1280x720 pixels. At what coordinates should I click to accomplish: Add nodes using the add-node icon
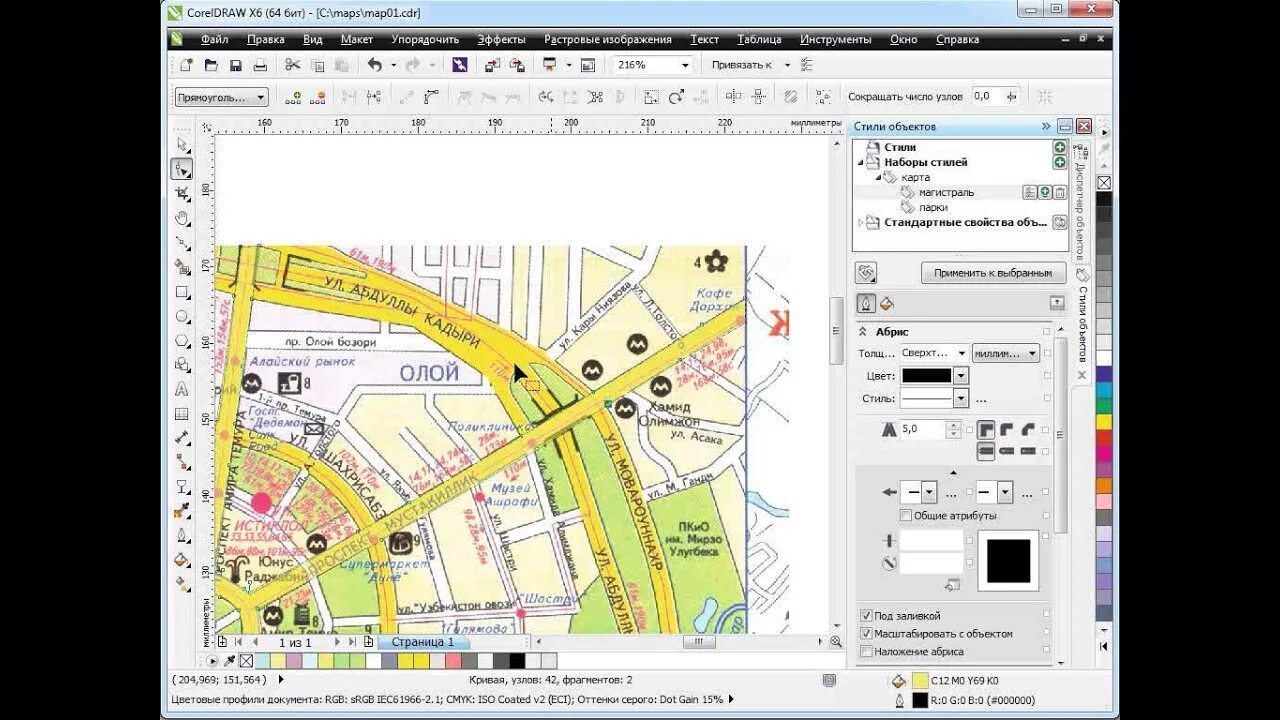(x=293, y=97)
